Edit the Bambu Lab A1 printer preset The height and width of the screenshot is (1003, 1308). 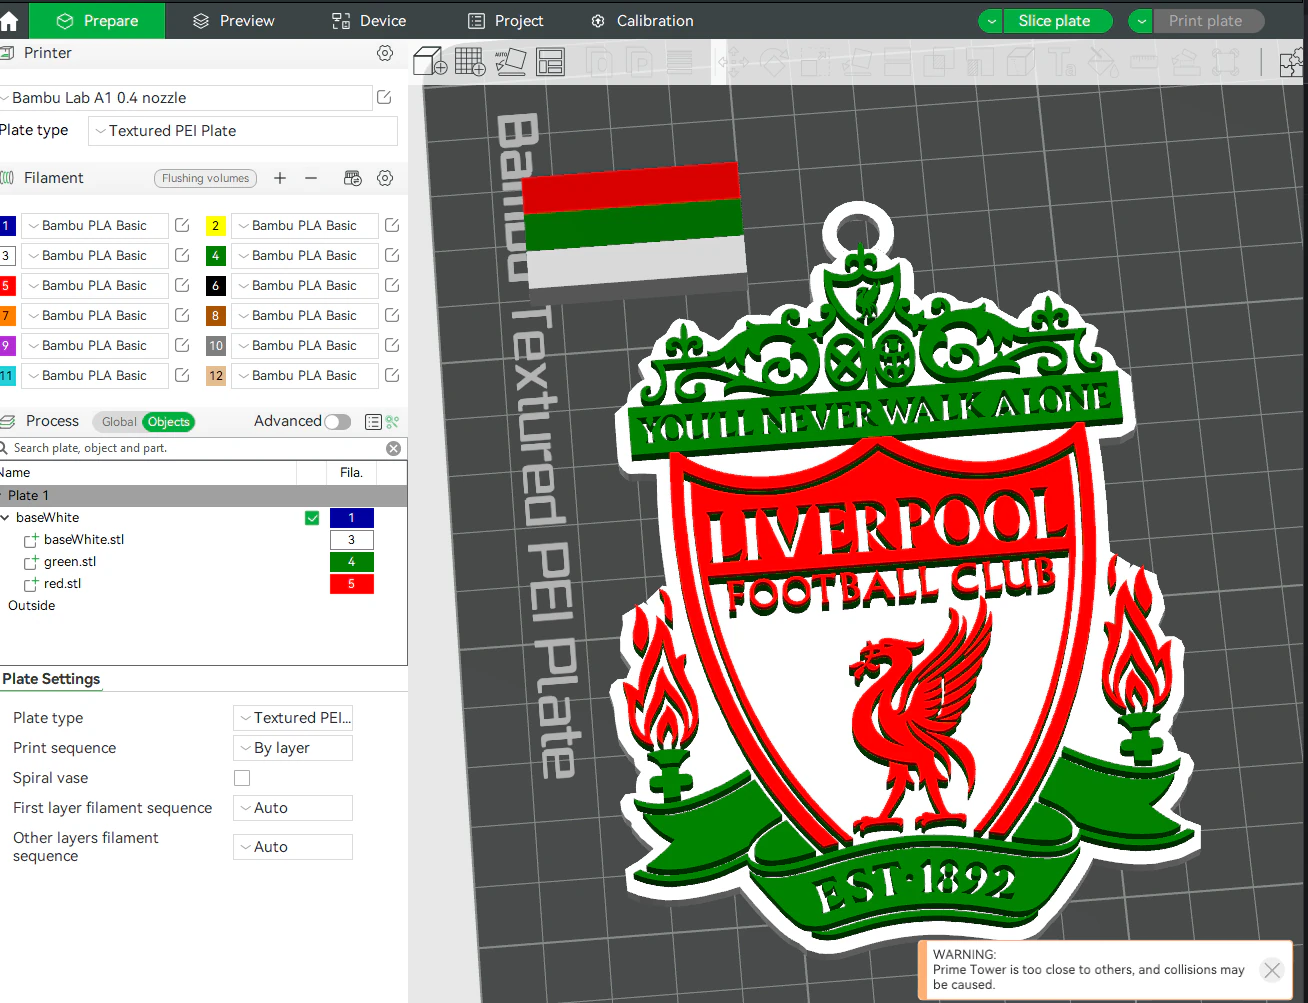[384, 97]
